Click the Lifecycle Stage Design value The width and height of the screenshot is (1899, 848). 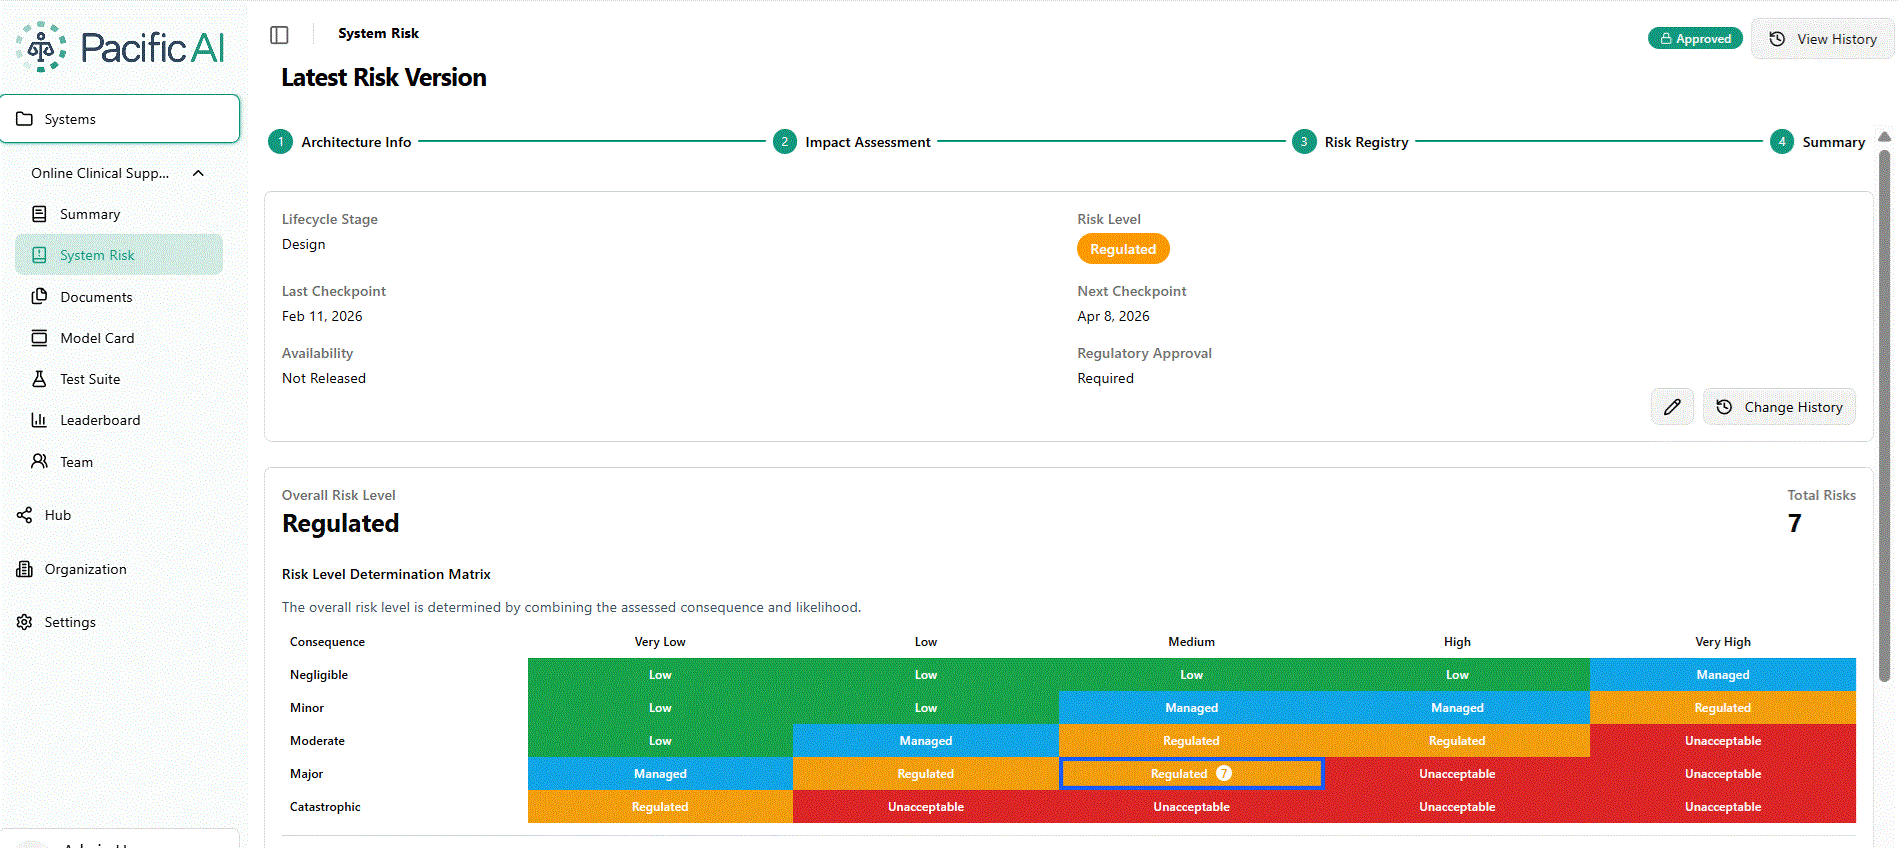point(303,244)
